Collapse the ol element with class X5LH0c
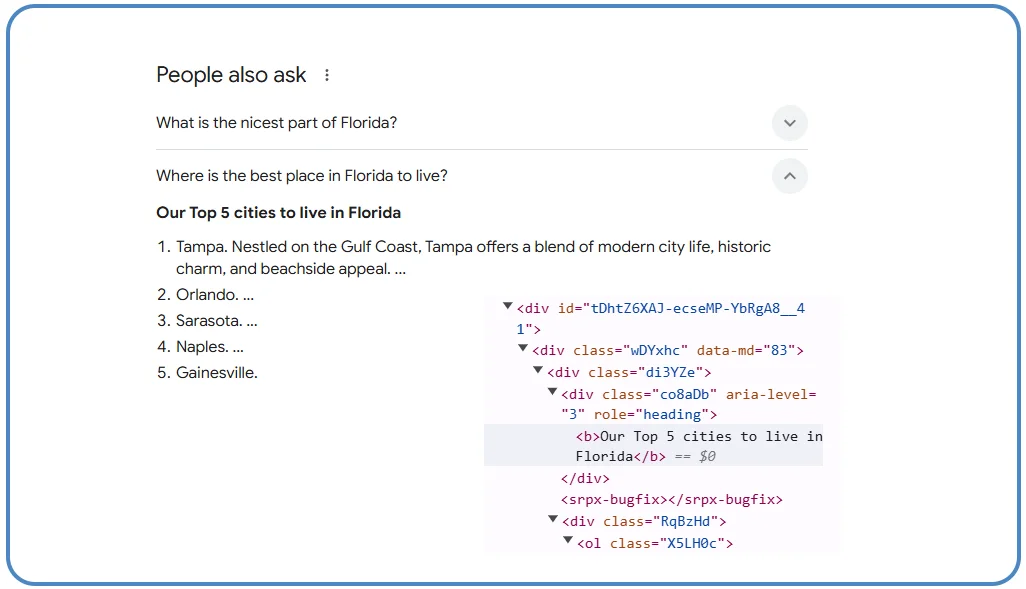 [x=567, y=541]
